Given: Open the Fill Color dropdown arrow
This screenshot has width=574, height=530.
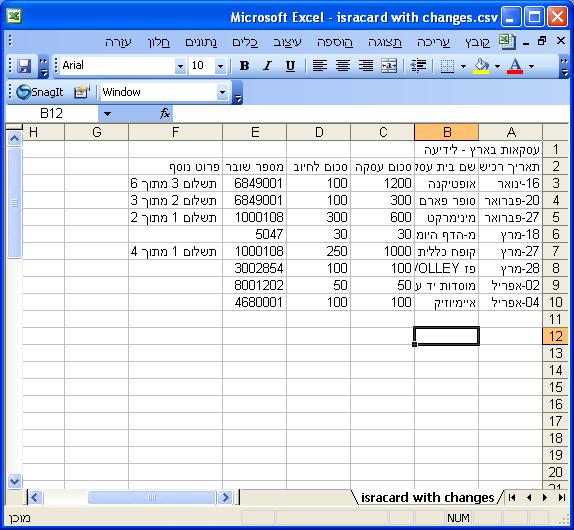Looking at the screenshot, I should (497, 66).
